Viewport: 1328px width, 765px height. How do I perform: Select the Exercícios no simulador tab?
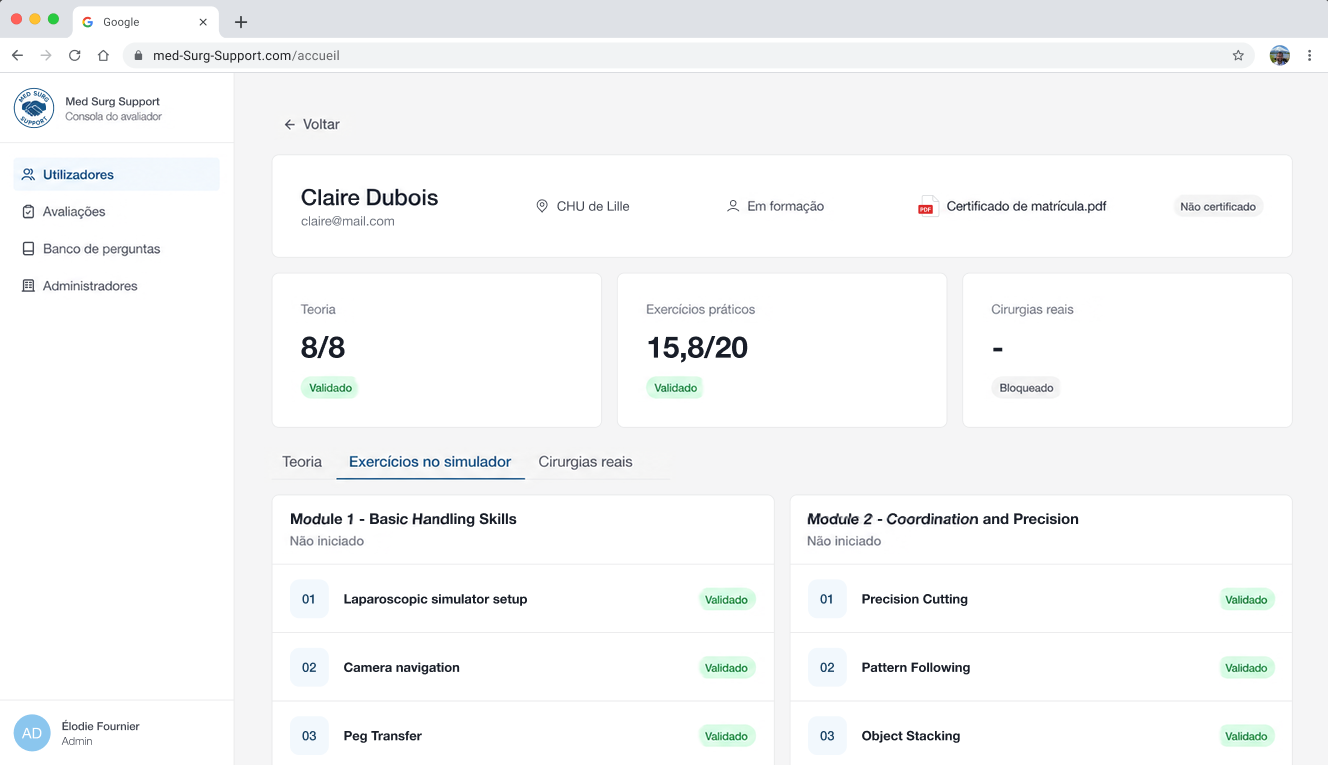click(x=430, y=462)
